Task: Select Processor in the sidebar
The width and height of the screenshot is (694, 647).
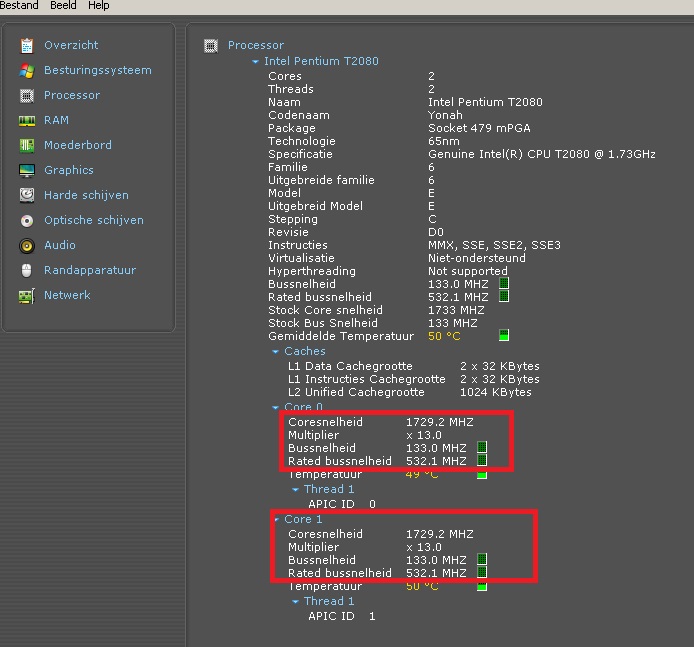Action: tap(72, 95)
